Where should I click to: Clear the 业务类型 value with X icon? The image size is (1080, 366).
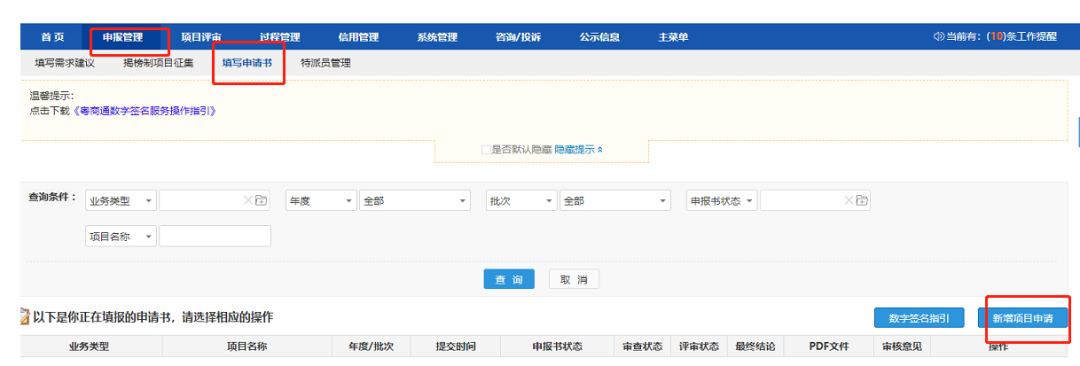coord(249,201)
